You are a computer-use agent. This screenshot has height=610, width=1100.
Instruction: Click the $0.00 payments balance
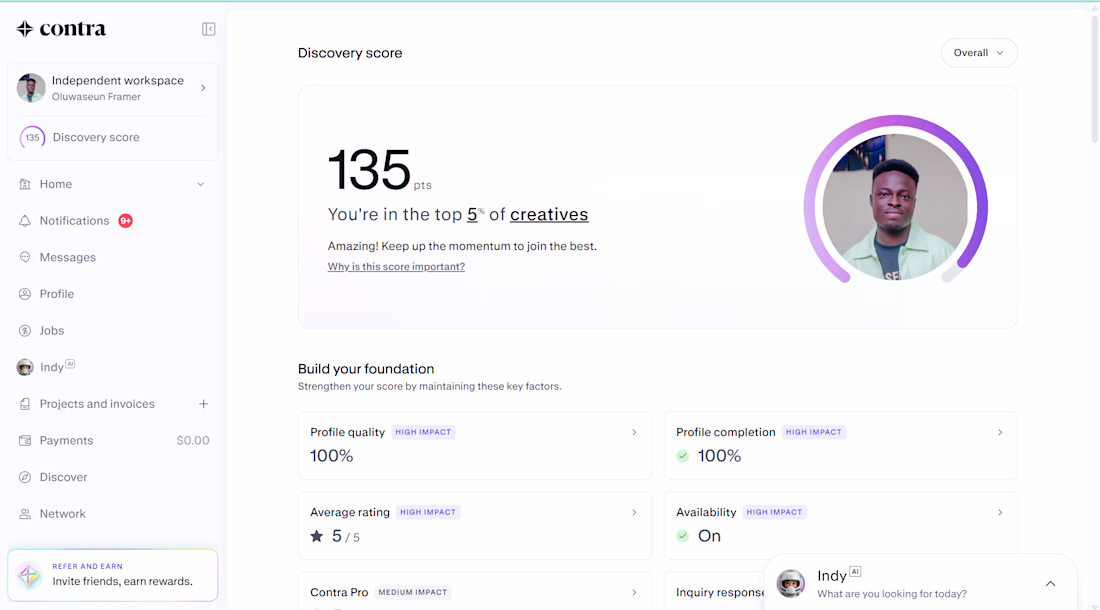pyautogui.click(x=193, y=440)
